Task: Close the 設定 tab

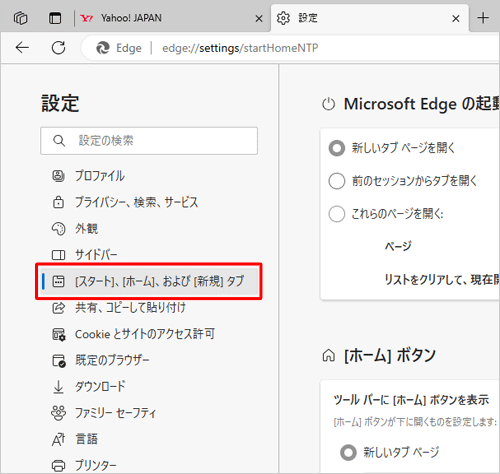Action: click(456, 19)
